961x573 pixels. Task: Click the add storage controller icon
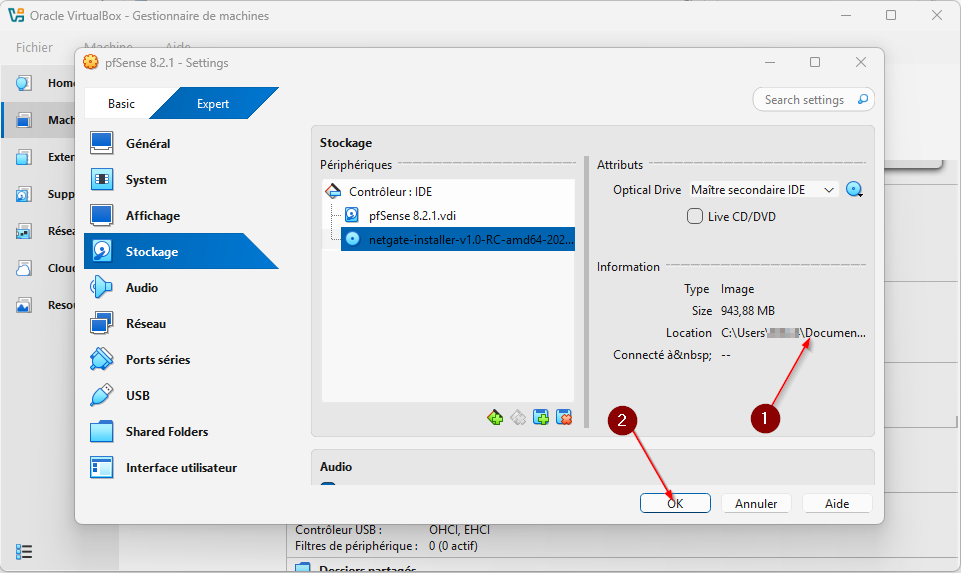[495, 418]
